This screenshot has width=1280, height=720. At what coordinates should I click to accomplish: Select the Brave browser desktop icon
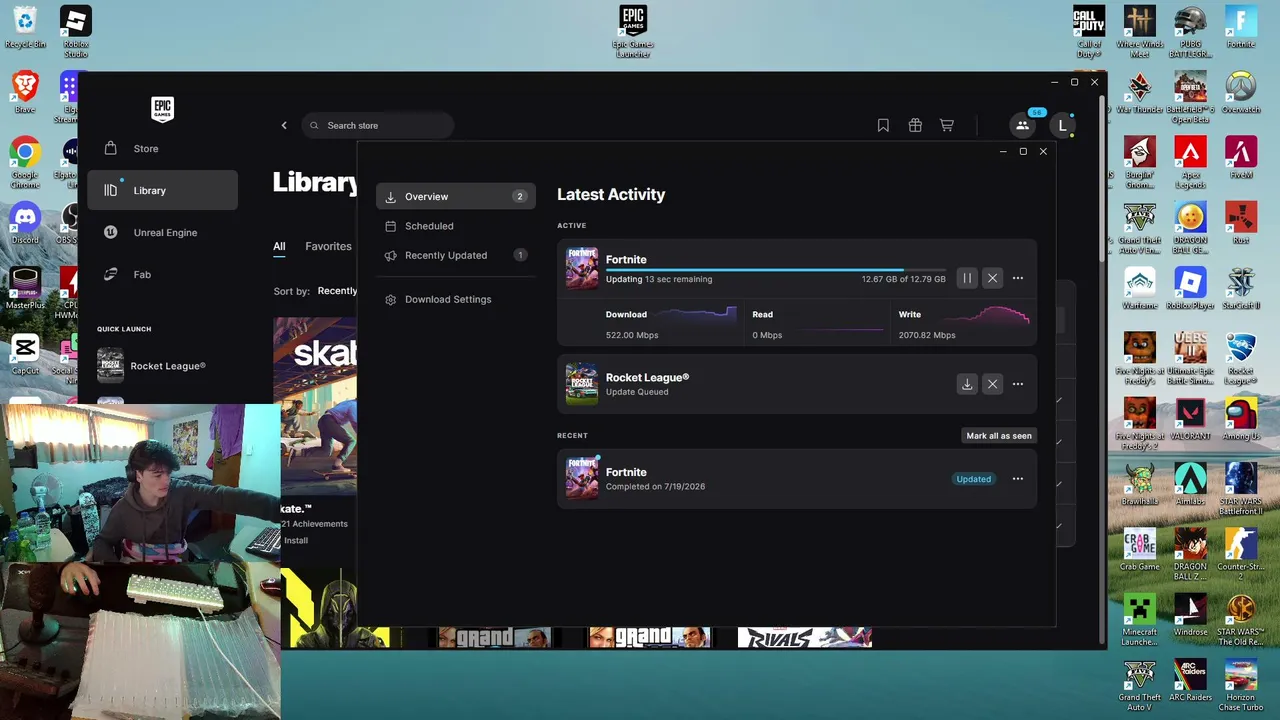tap(25, 92)
